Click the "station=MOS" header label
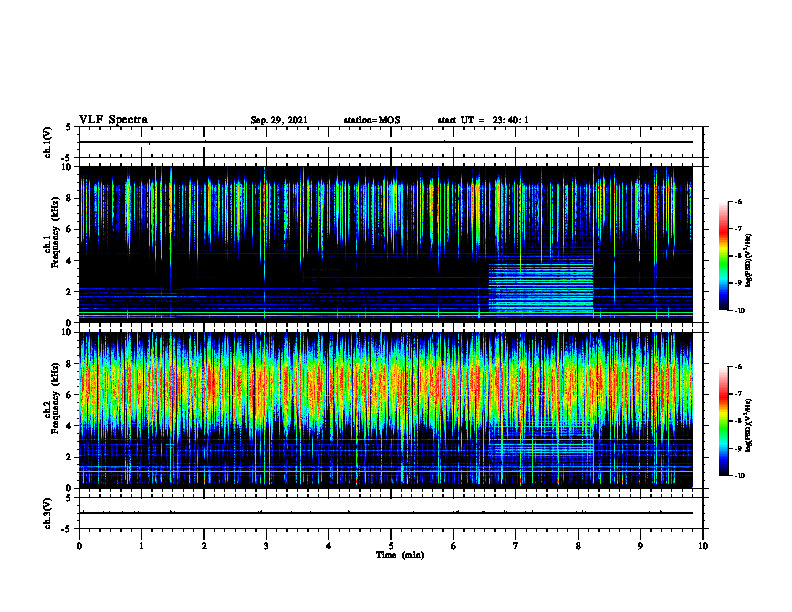792x612 pixels. pos(372,120)
